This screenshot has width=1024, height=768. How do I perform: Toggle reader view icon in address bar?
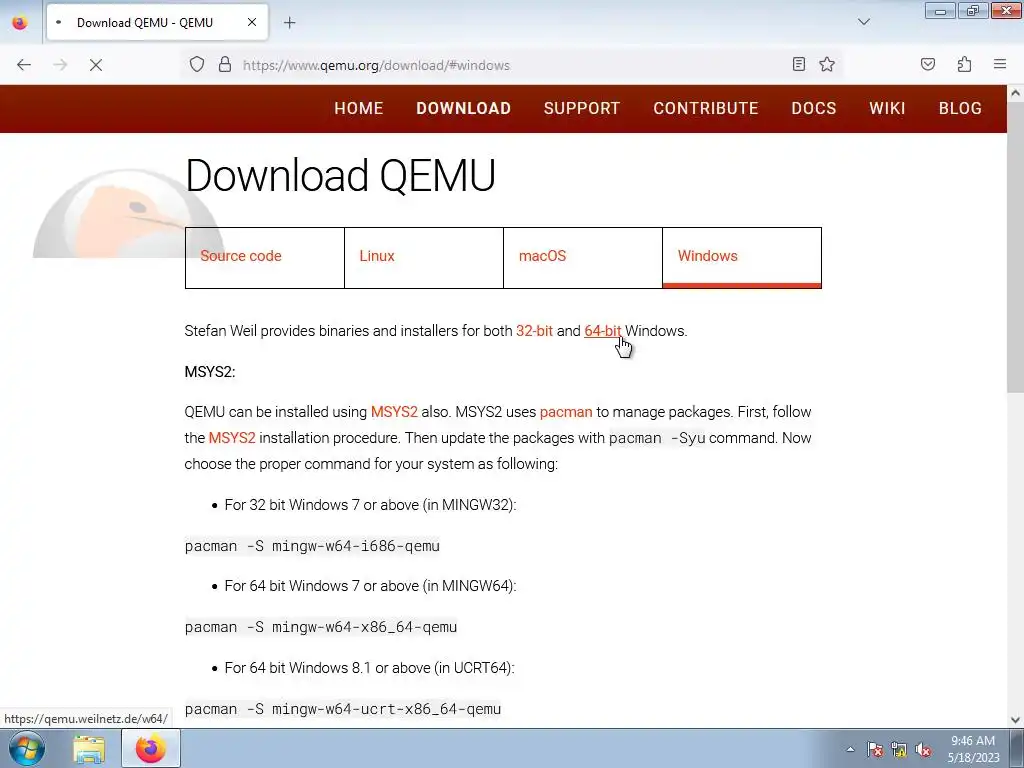coord(799,64)
